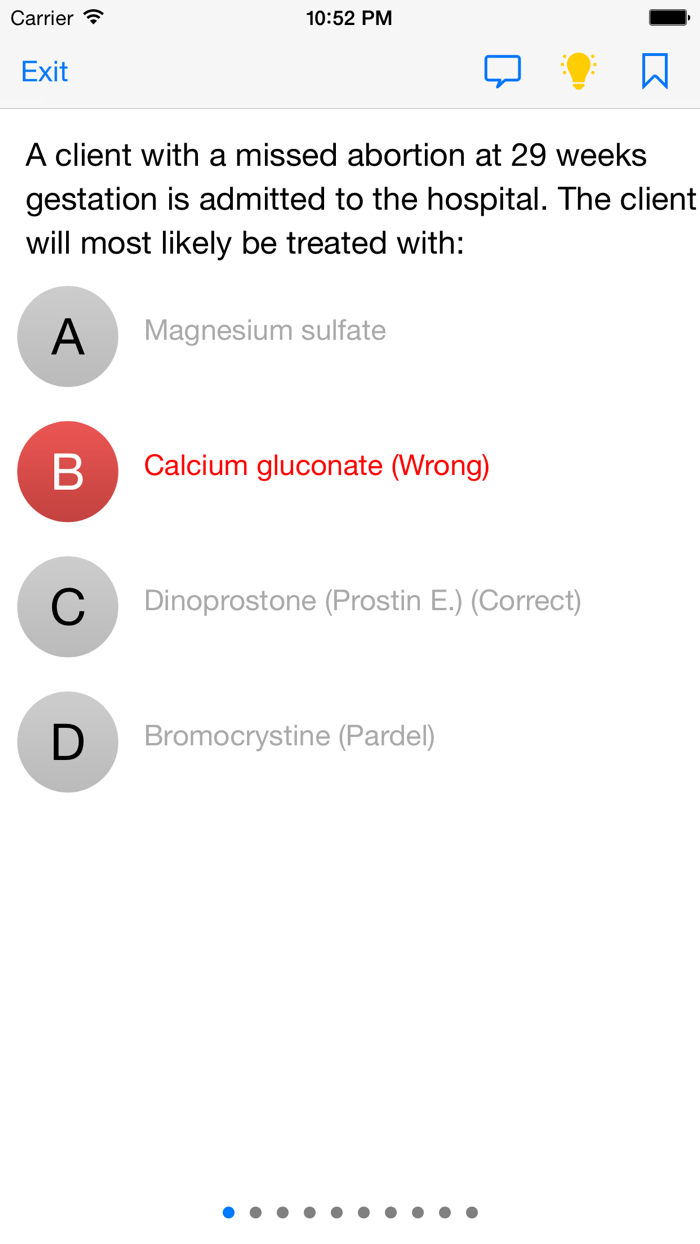Screen dimensions: 700x1244
Task: Open the comment bubble icon in the toolbar
Action: pos(503,70)
